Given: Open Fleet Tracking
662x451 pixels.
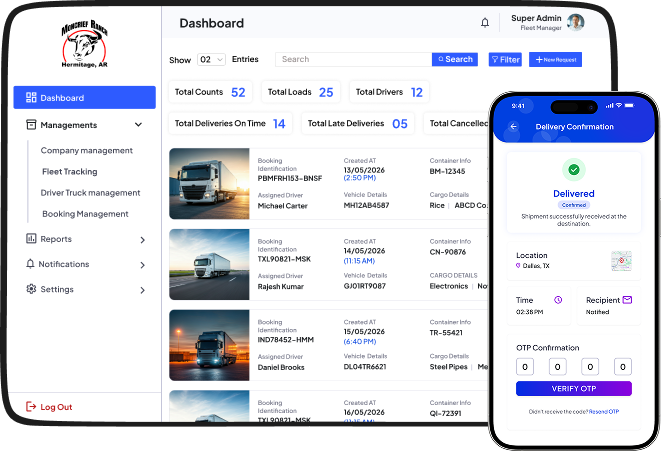Looking at the screenshot, I should 70,171.
